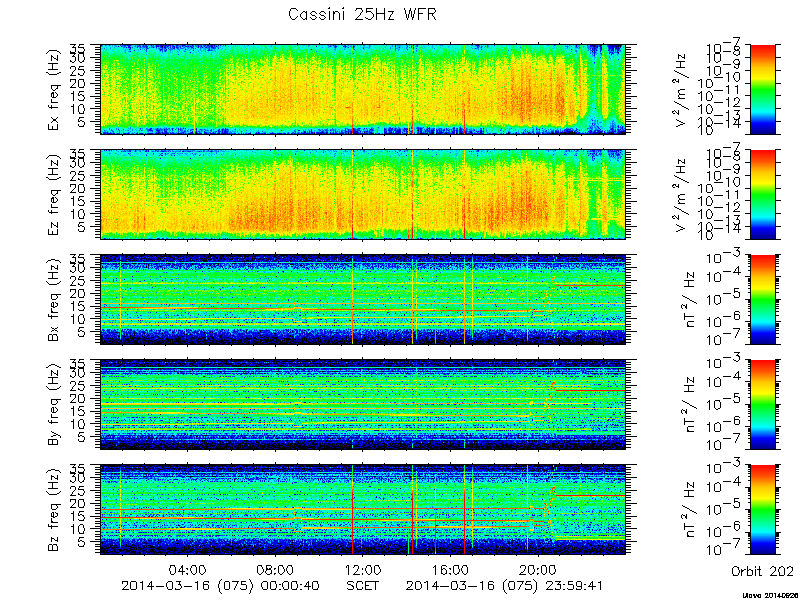Click the 08:00 time axis label

click(x=276, y=570)
